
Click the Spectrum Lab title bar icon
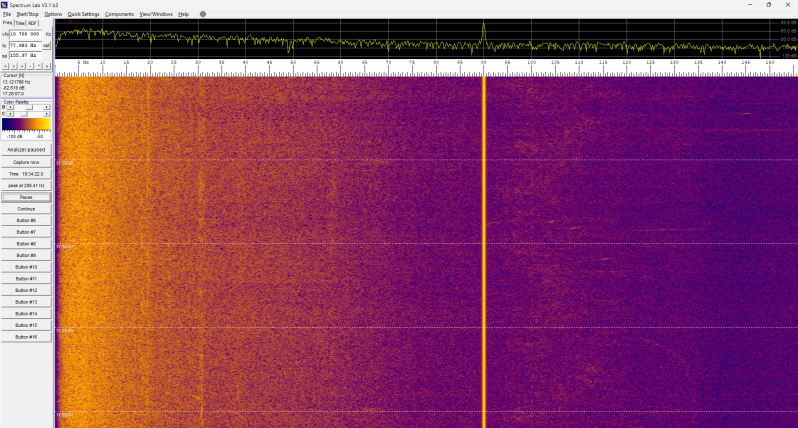click(x=4, y=5)
